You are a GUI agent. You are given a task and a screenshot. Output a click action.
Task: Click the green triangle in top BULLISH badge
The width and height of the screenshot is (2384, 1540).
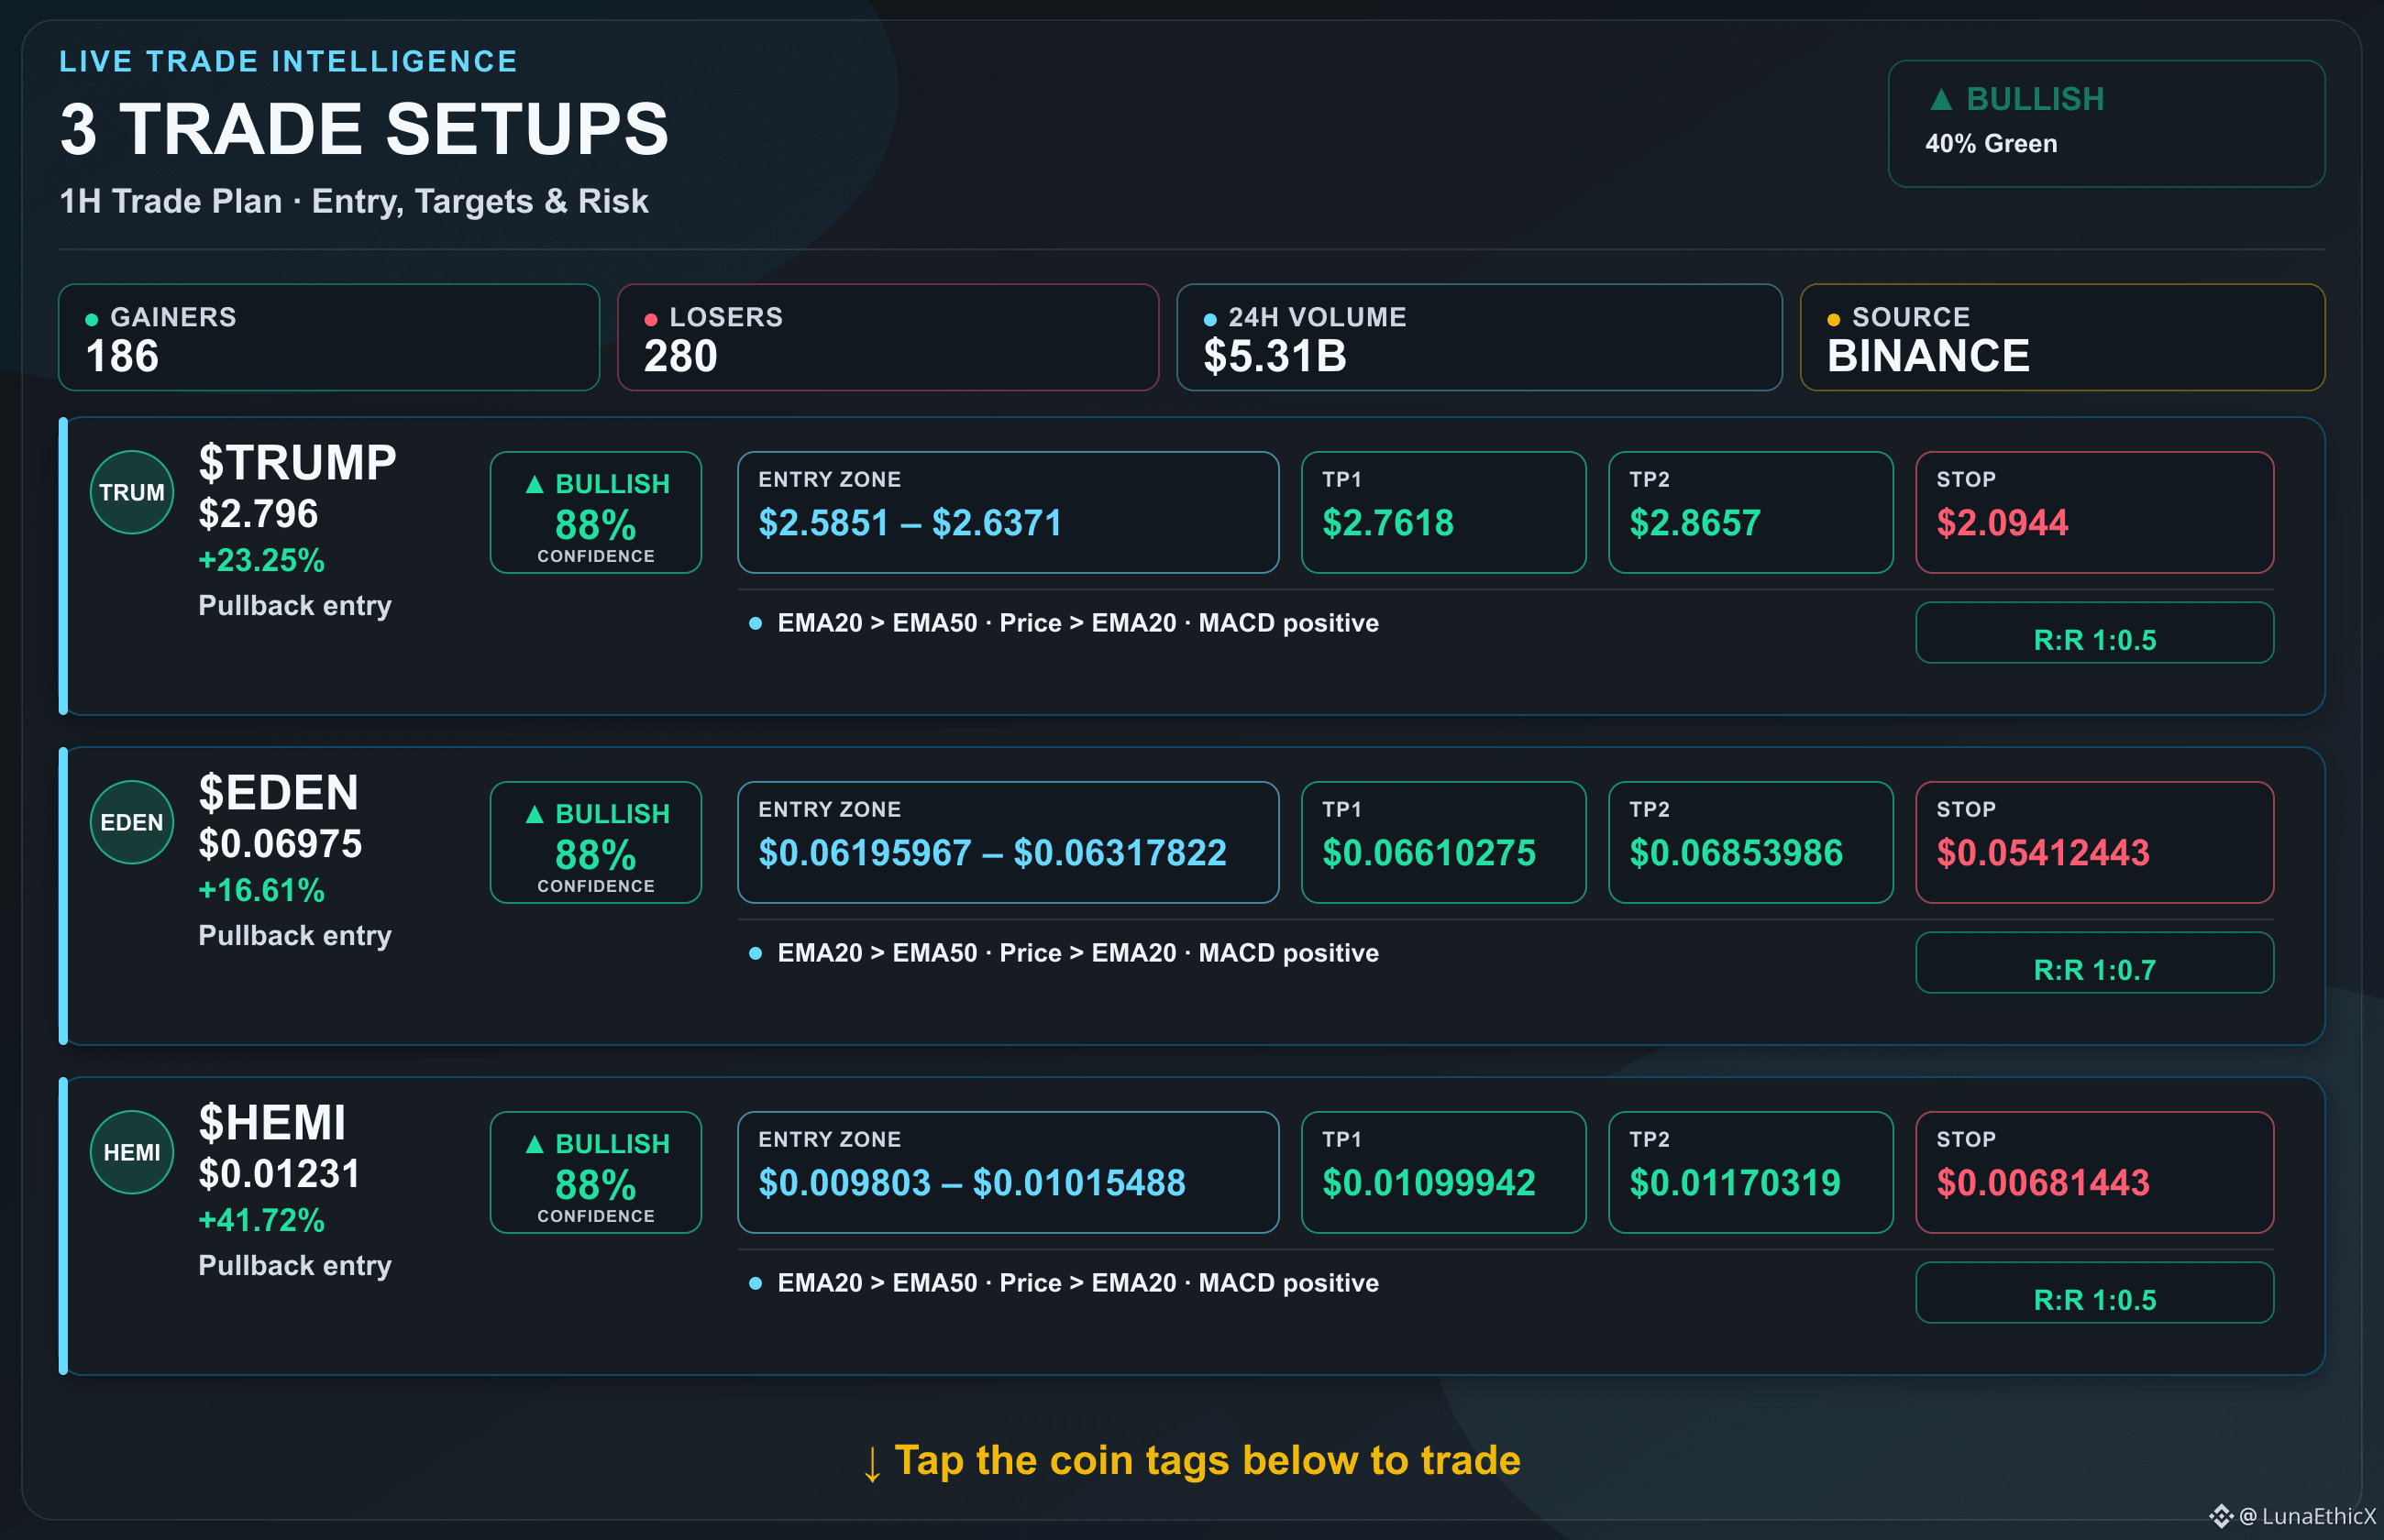1941,99
